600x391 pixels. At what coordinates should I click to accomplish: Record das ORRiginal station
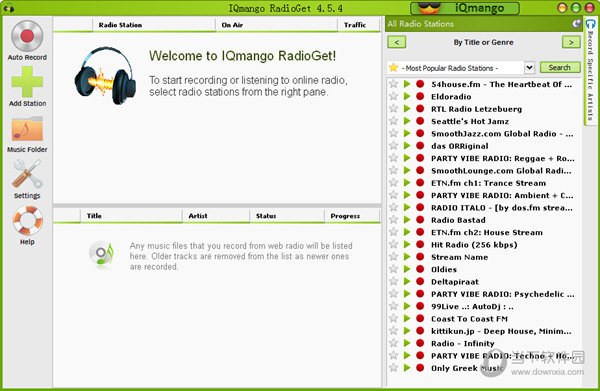420,146
